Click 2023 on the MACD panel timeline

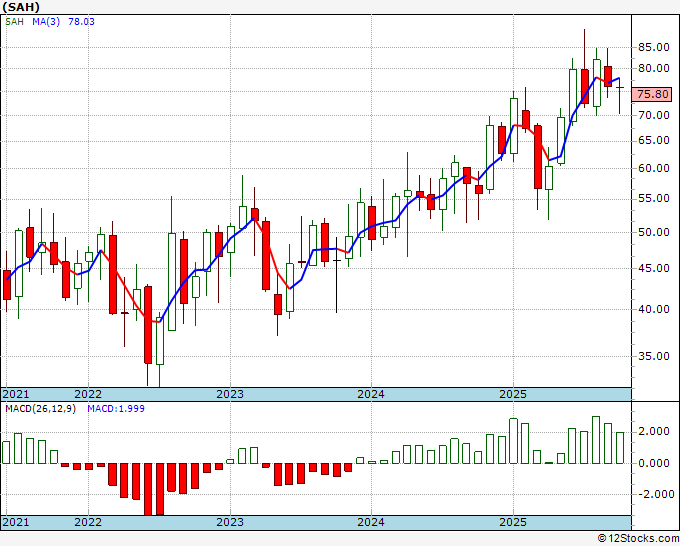tap(230, 522)
